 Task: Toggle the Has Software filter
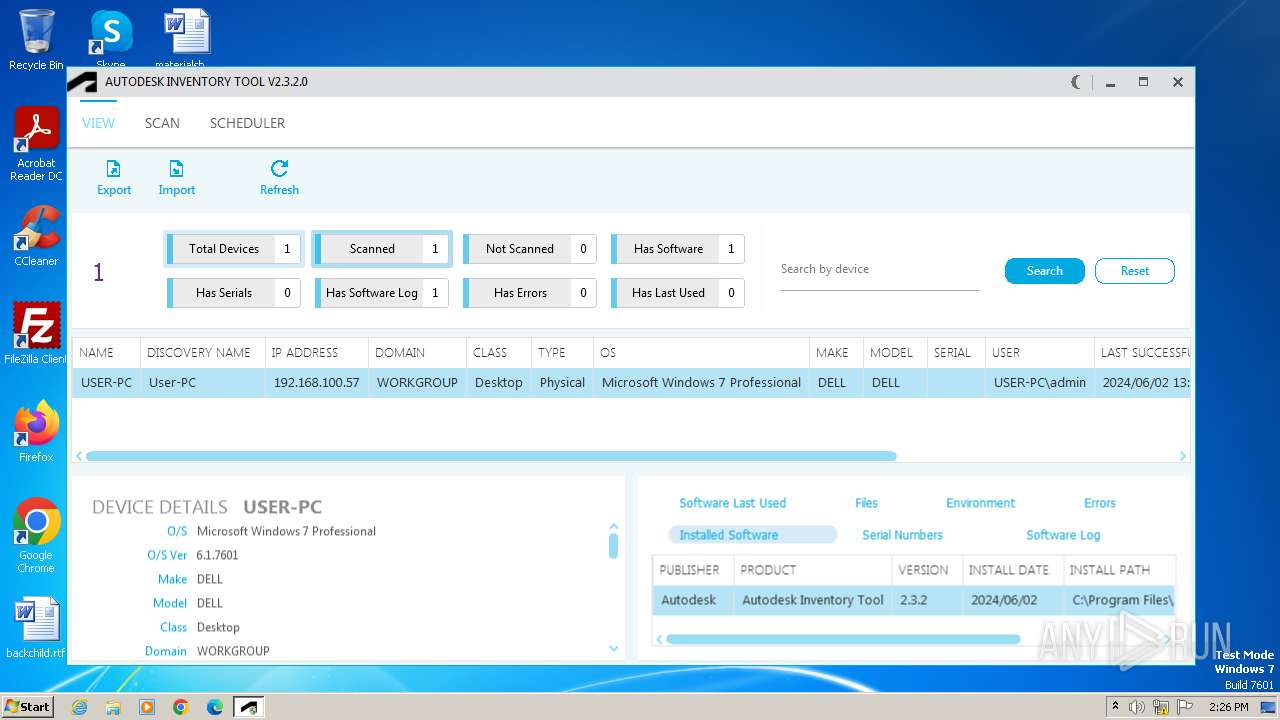pyautogui.click(x=678, y=249)
